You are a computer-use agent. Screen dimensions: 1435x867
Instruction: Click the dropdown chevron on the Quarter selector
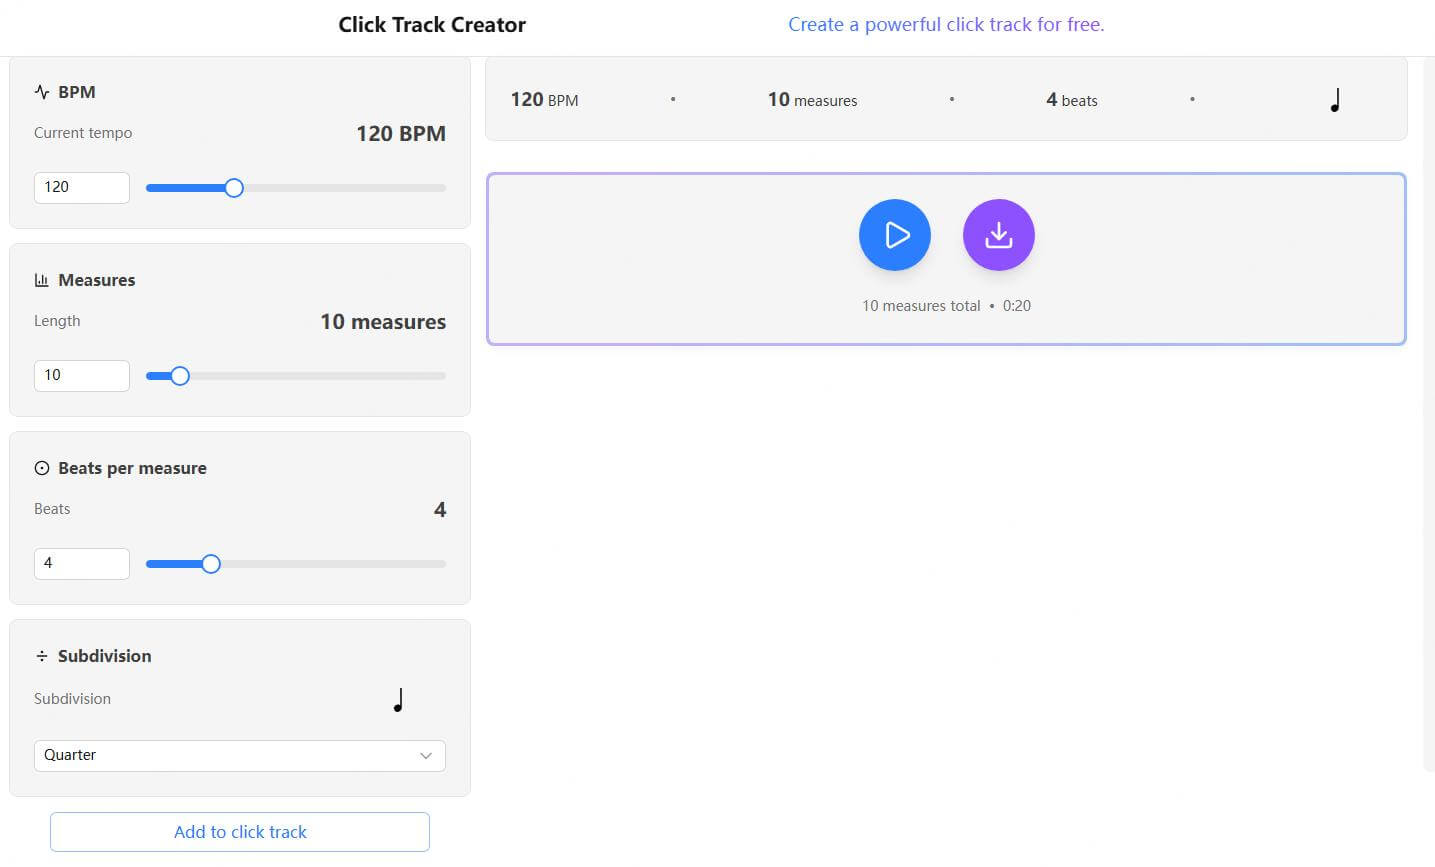click(x=426, y=756)
